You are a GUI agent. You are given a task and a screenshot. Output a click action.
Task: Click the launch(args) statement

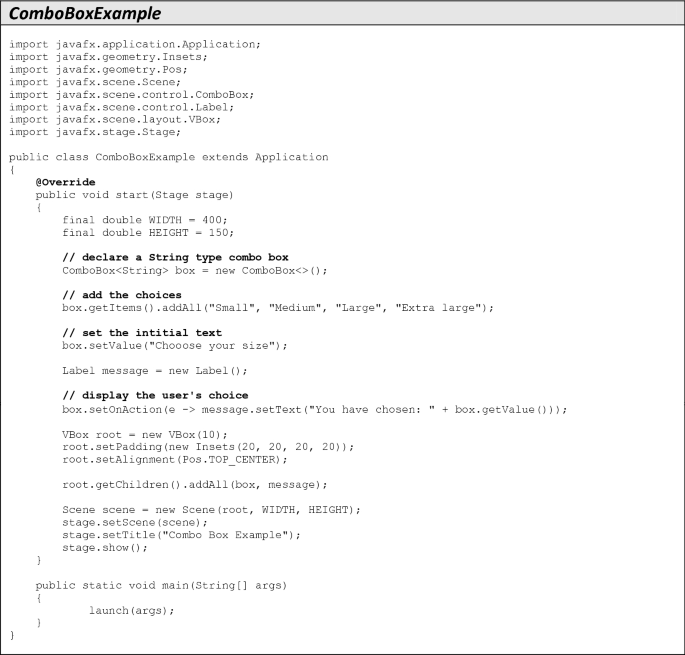point(132,611)
